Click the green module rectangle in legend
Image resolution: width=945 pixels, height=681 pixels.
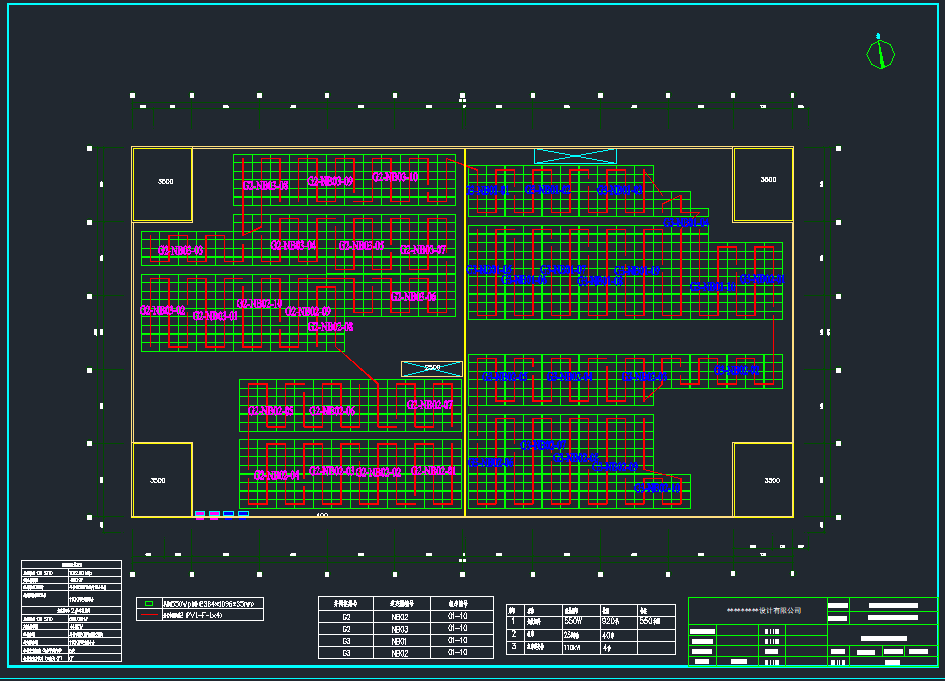[149, 604]
